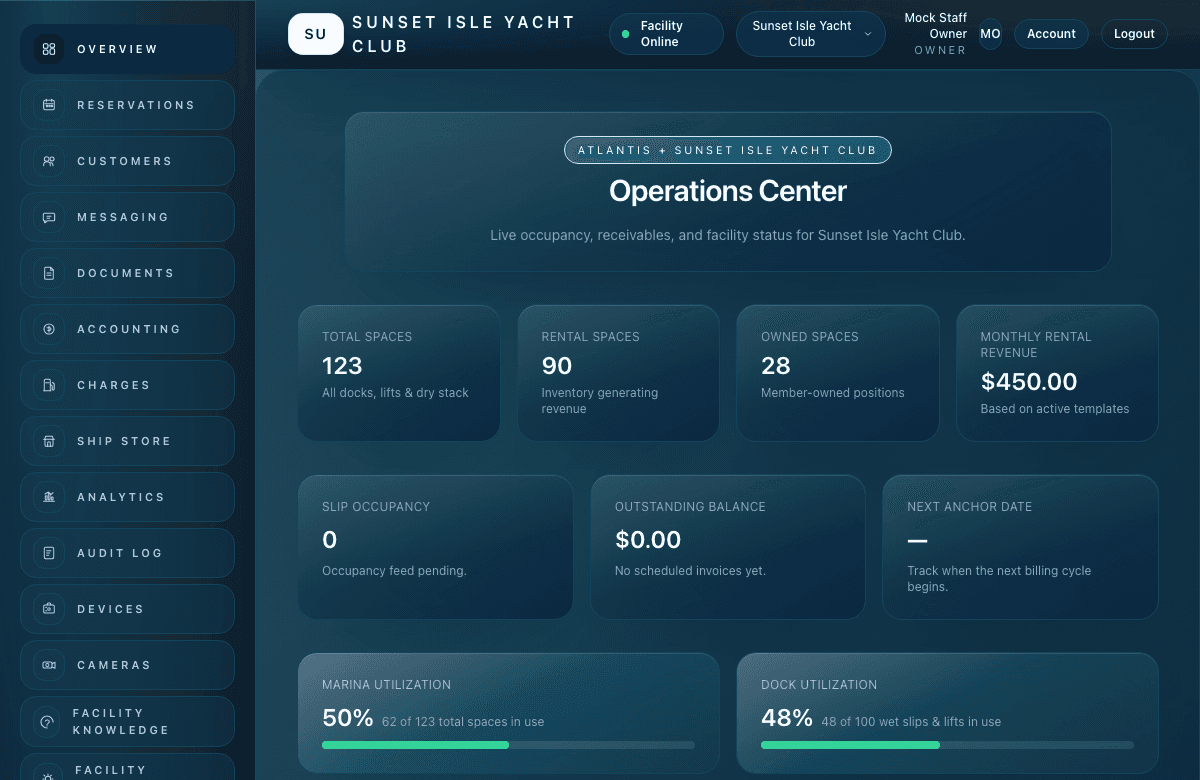Open the Rental Spaces card
Image resolution: width=1200 pixels, height=780 pixels.
coord(618,373)
